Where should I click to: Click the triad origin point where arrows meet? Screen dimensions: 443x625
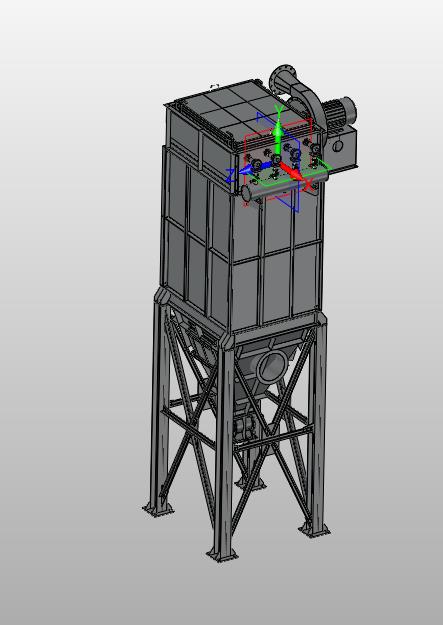point(277,161)
